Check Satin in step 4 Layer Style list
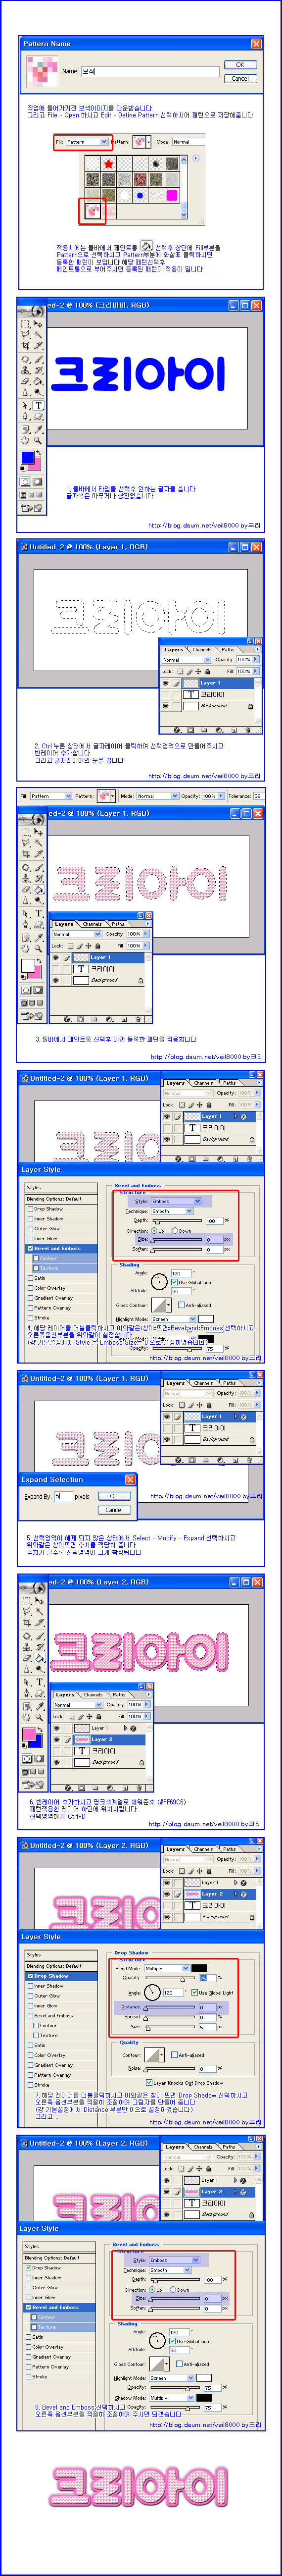This screenshot has height=2576, width=282. pos(30,1278)
